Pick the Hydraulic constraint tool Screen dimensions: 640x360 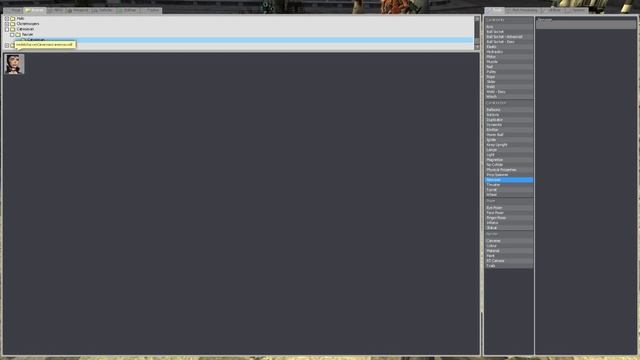coord(509,52)
